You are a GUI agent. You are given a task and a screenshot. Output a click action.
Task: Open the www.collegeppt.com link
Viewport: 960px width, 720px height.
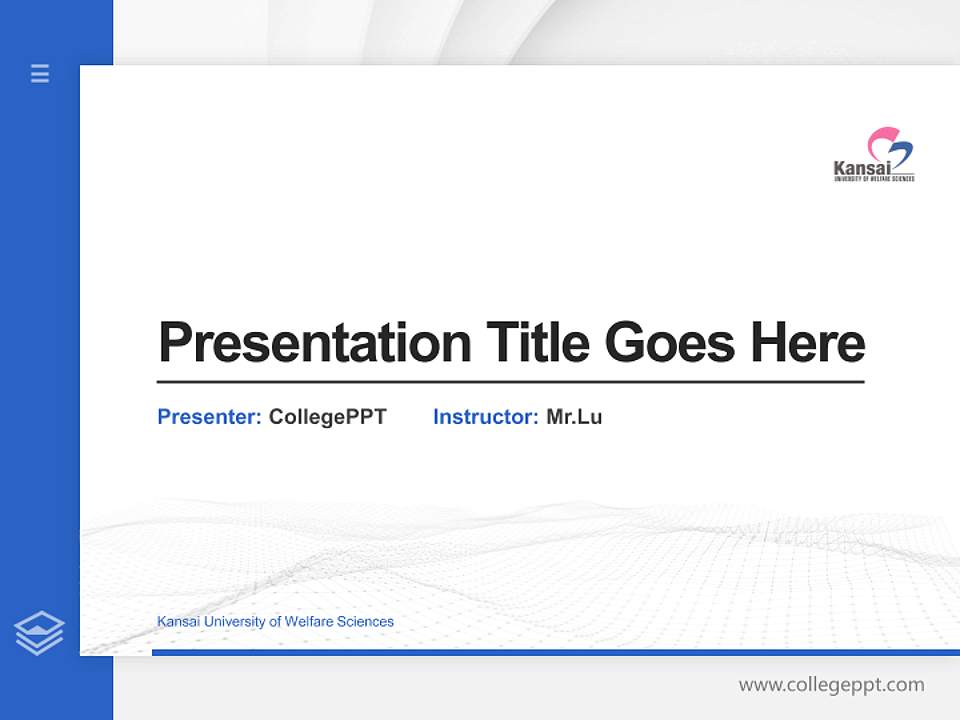pos(831,684)
